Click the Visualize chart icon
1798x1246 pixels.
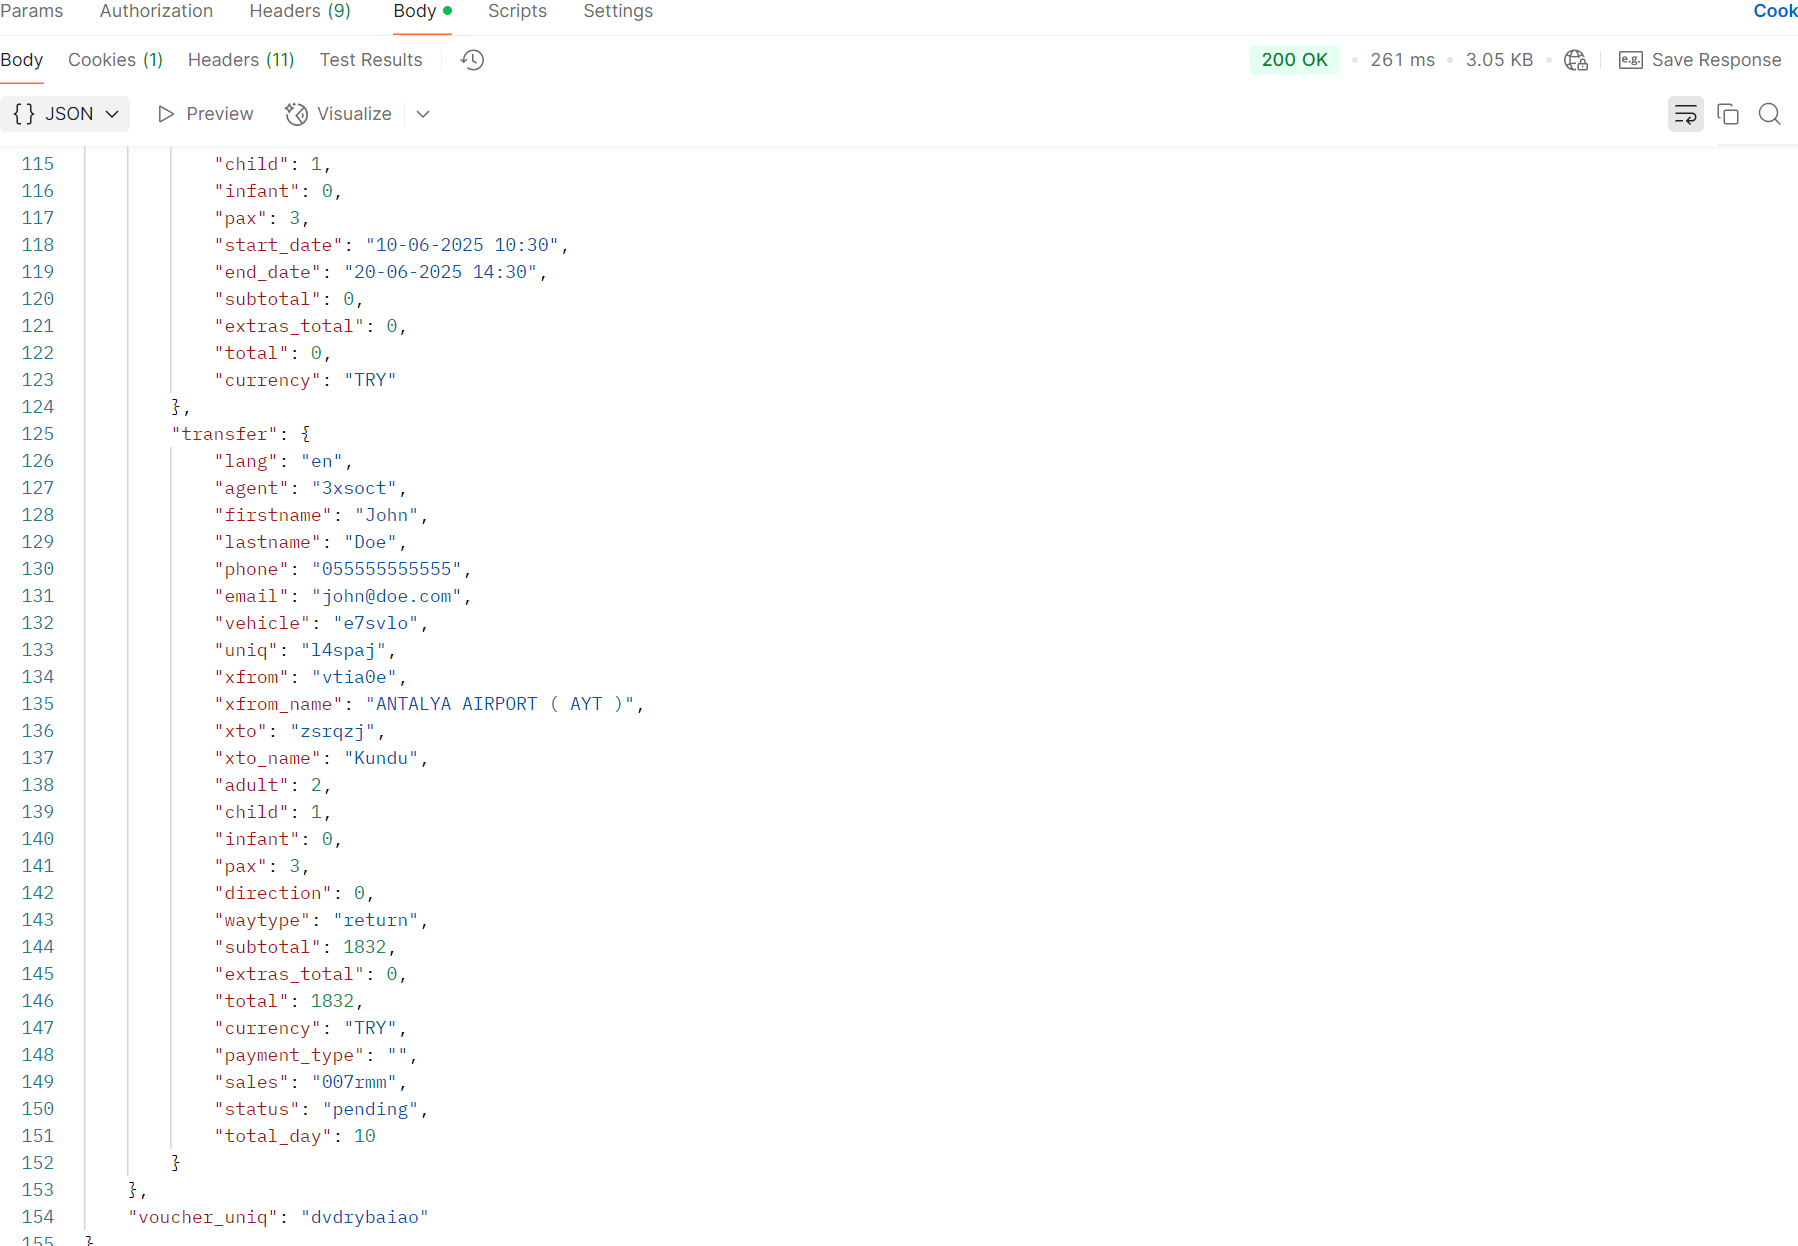[x=296, y=114]
